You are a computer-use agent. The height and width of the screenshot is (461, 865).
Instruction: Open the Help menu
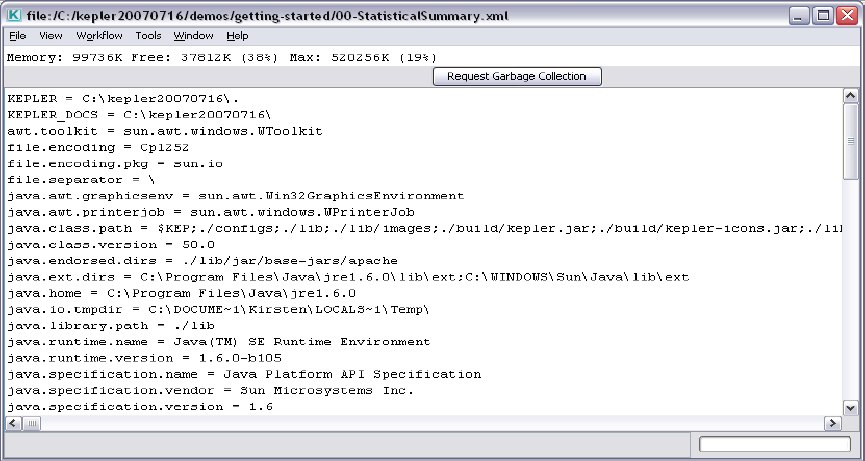pyautogui.click(x=237, y=36)
